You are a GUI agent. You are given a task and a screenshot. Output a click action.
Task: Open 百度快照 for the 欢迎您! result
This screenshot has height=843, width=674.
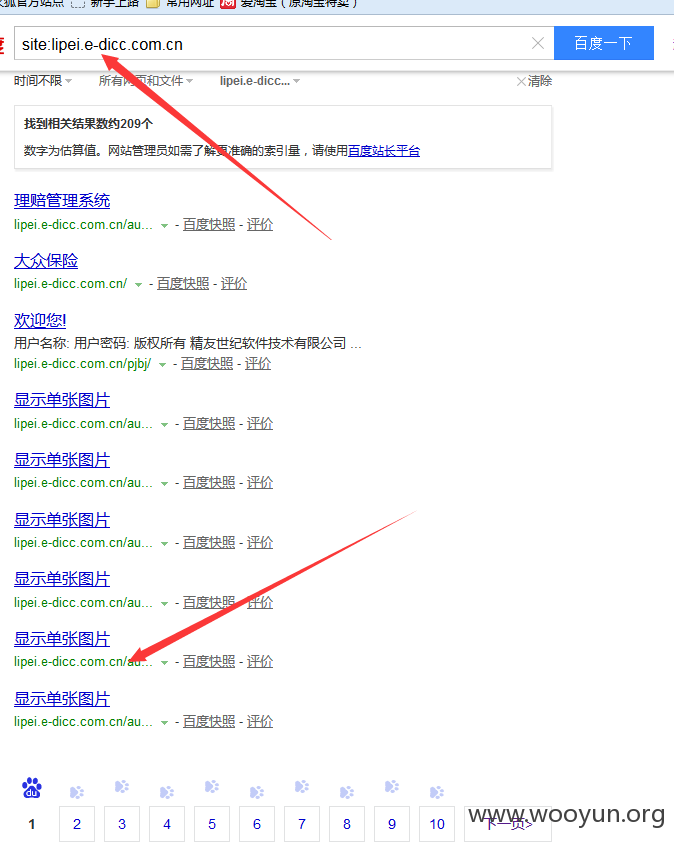pos(207,363)
